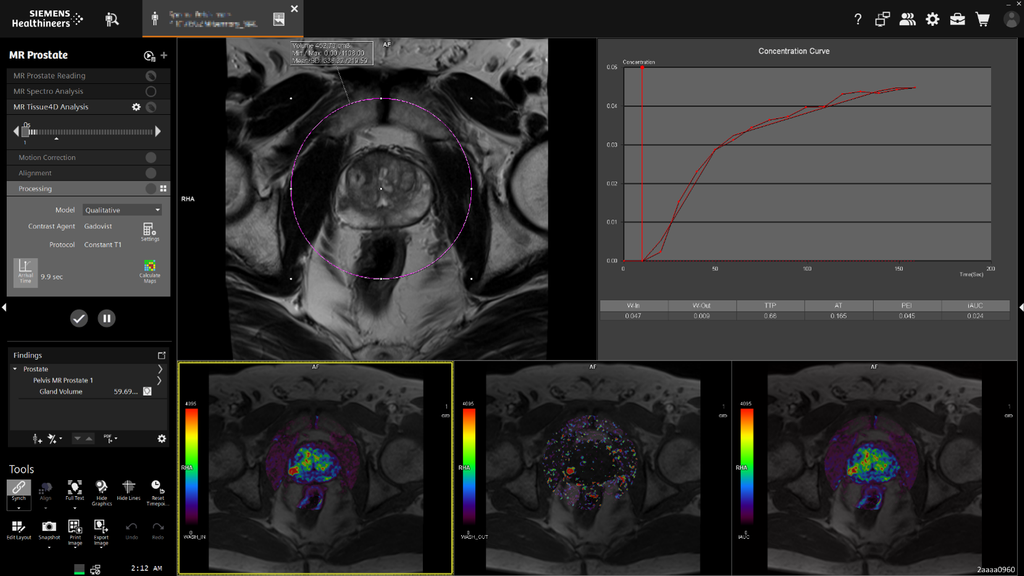Screen dimensions: 1024x576
Task: Confirm processing with the checkmark button
Action: tap(79, 318)
